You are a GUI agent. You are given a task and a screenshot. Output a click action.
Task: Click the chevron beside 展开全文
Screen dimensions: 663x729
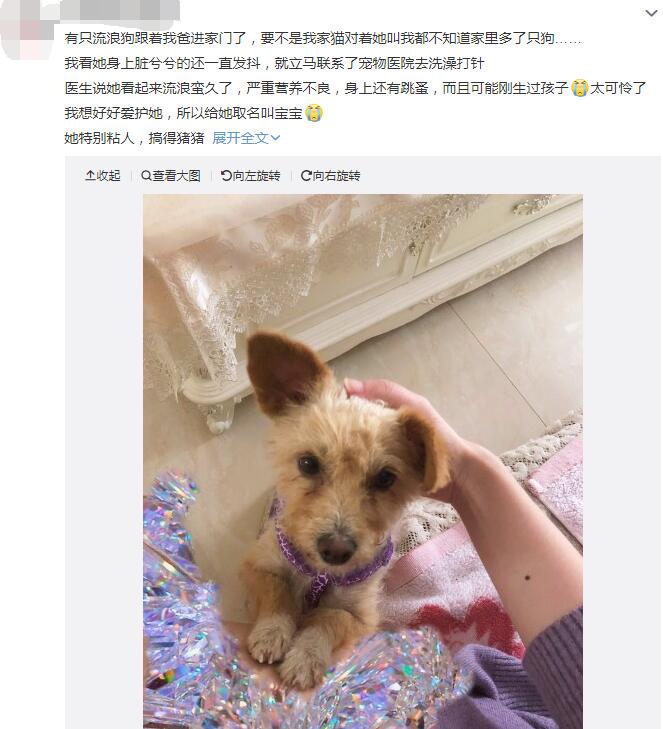pos(275,138)
